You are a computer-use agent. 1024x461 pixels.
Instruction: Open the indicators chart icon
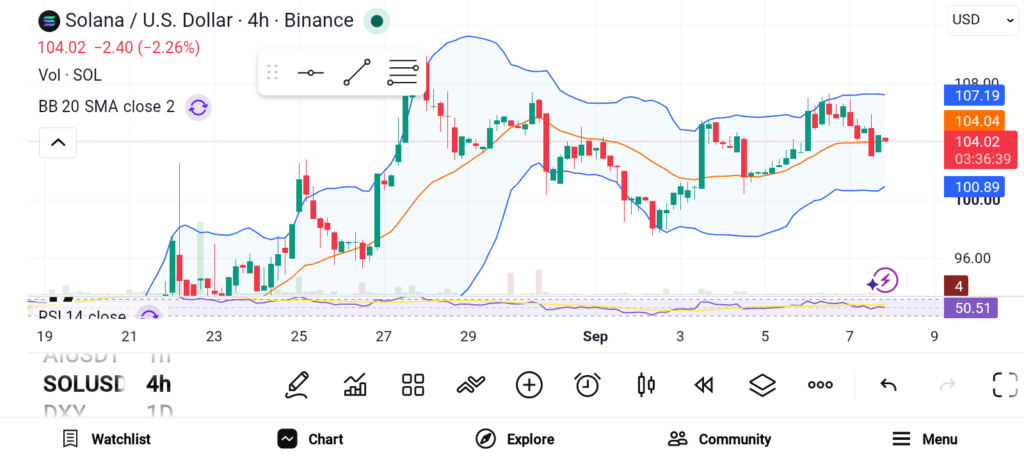tap(355, 385)
